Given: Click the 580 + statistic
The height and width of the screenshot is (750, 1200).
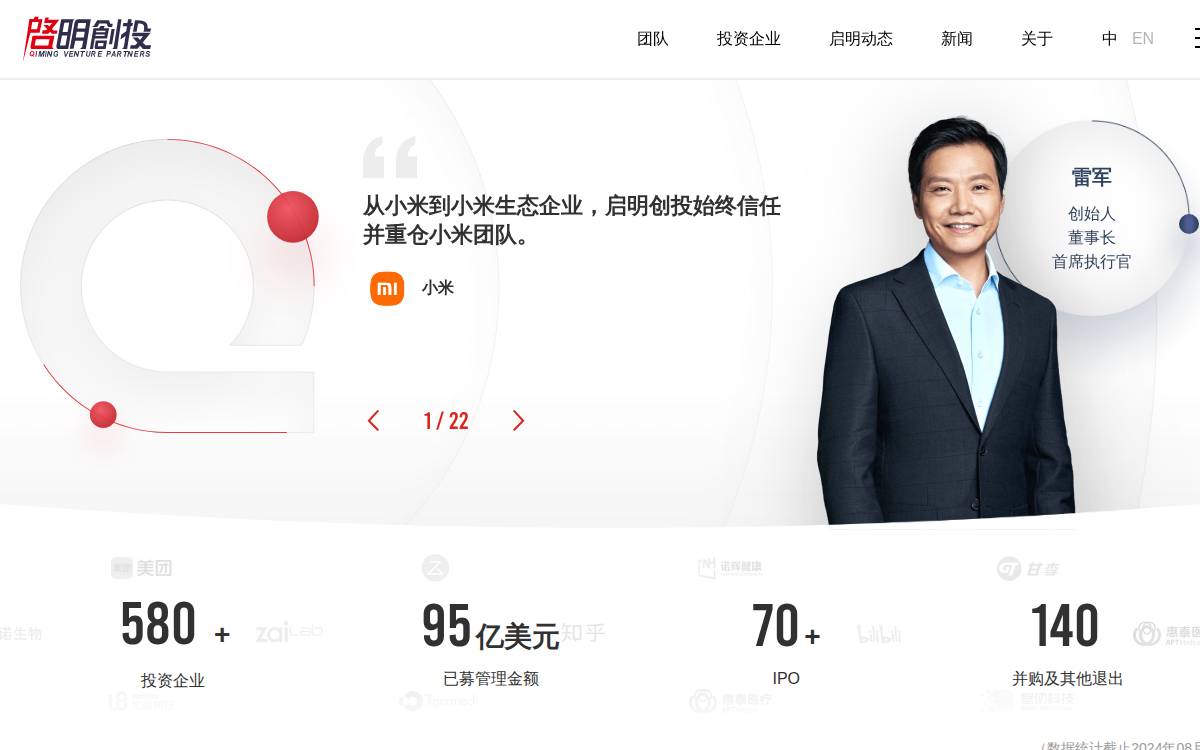Looking at the screenshot, I should tap(175, 625).
